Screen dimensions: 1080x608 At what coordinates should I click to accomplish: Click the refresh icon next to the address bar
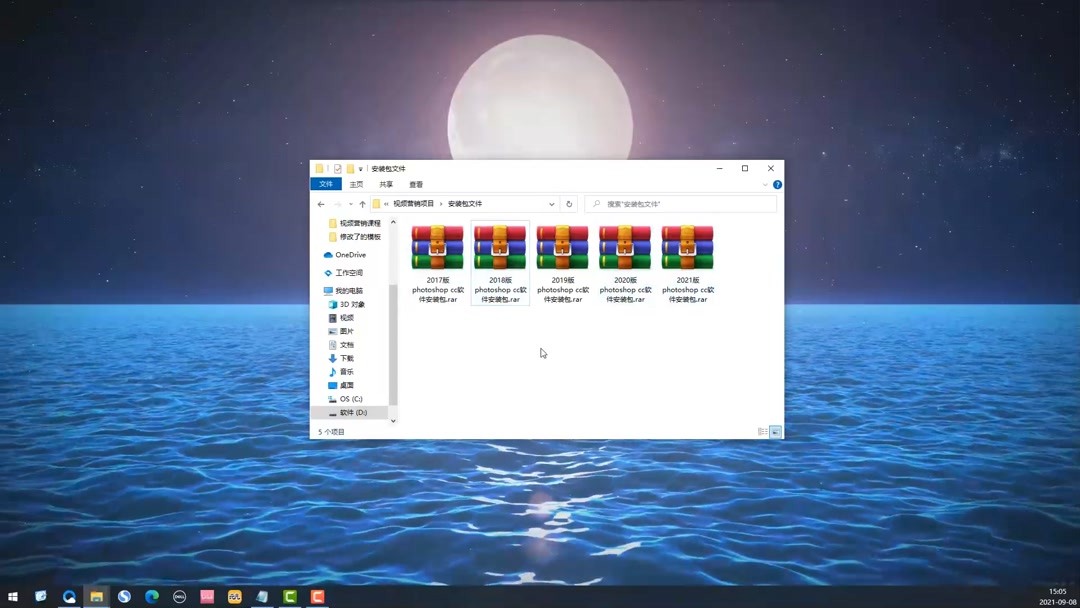point(568,204)
